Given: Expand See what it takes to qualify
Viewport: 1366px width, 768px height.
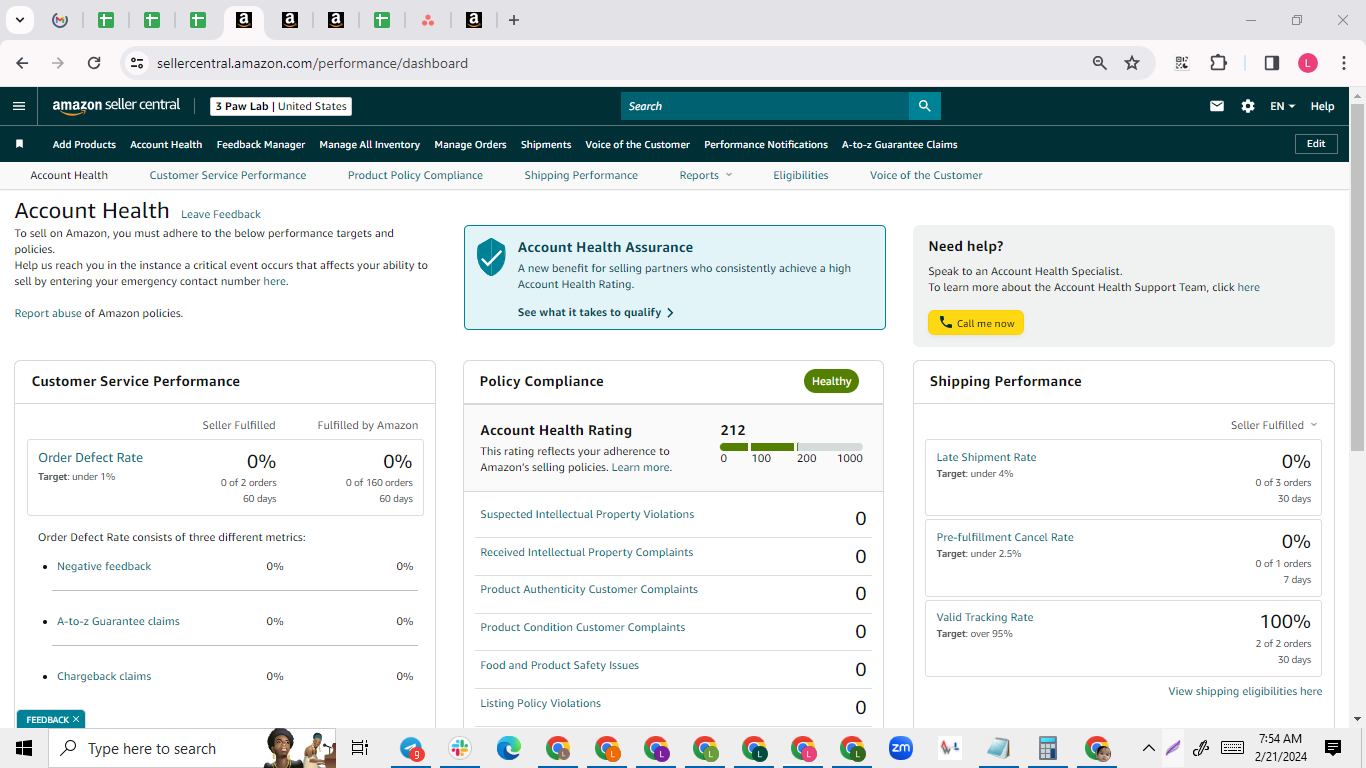Looking at the screenshot, I should pos(596,312).
